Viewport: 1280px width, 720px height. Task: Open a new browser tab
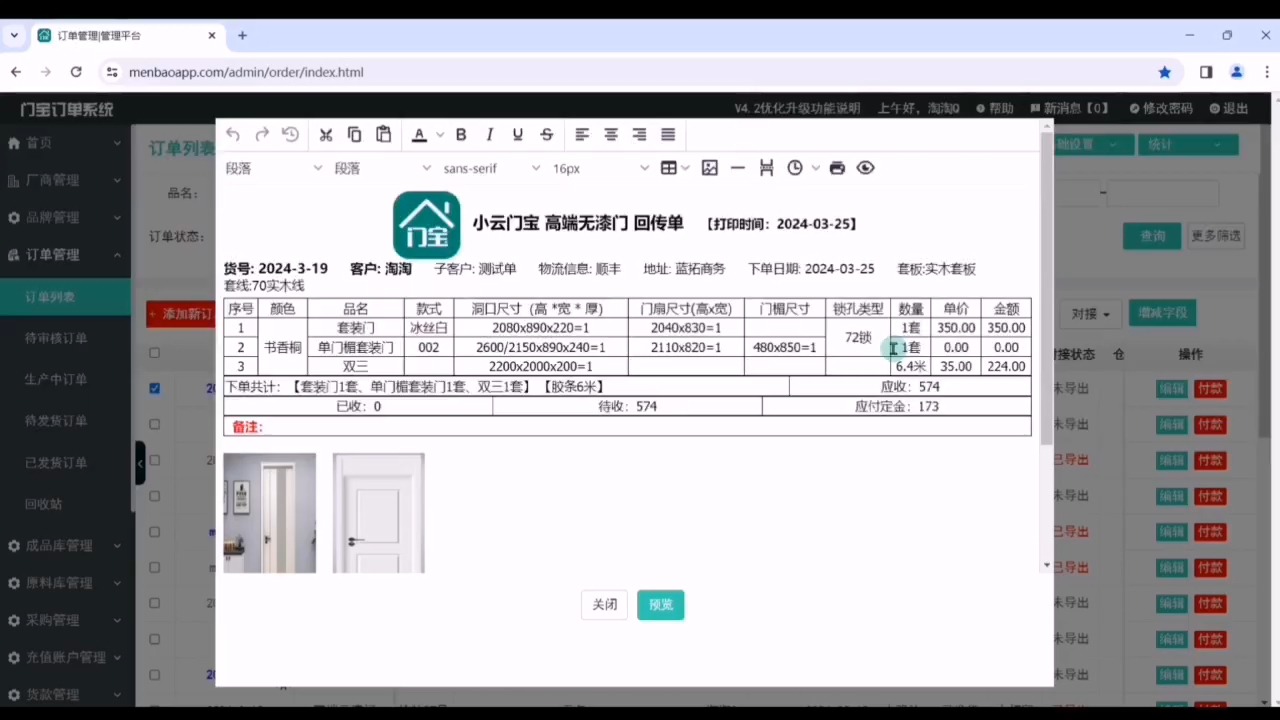(242, 35)
